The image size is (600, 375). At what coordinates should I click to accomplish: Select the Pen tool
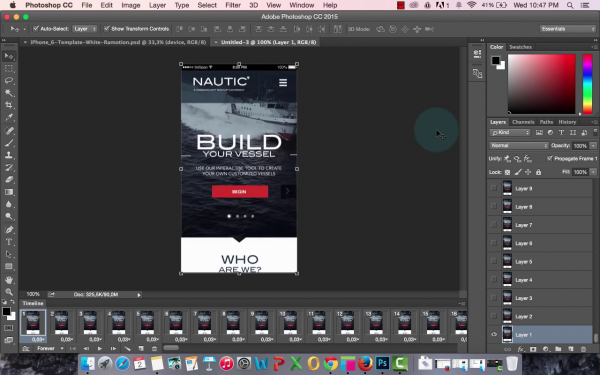[x=9, y=230]
